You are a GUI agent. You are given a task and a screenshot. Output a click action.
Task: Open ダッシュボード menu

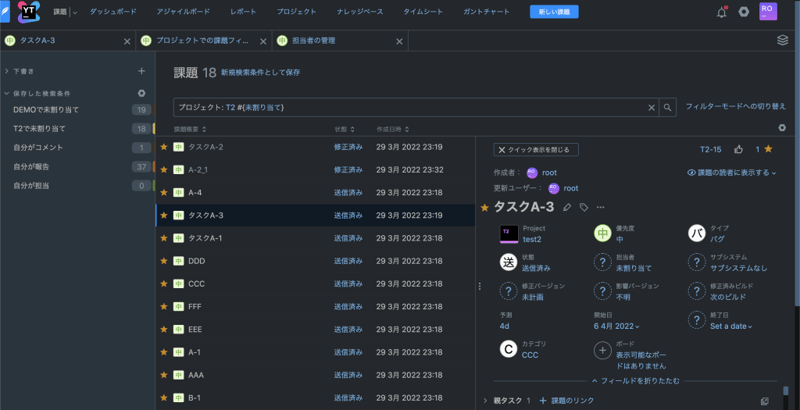pos(113,12)
